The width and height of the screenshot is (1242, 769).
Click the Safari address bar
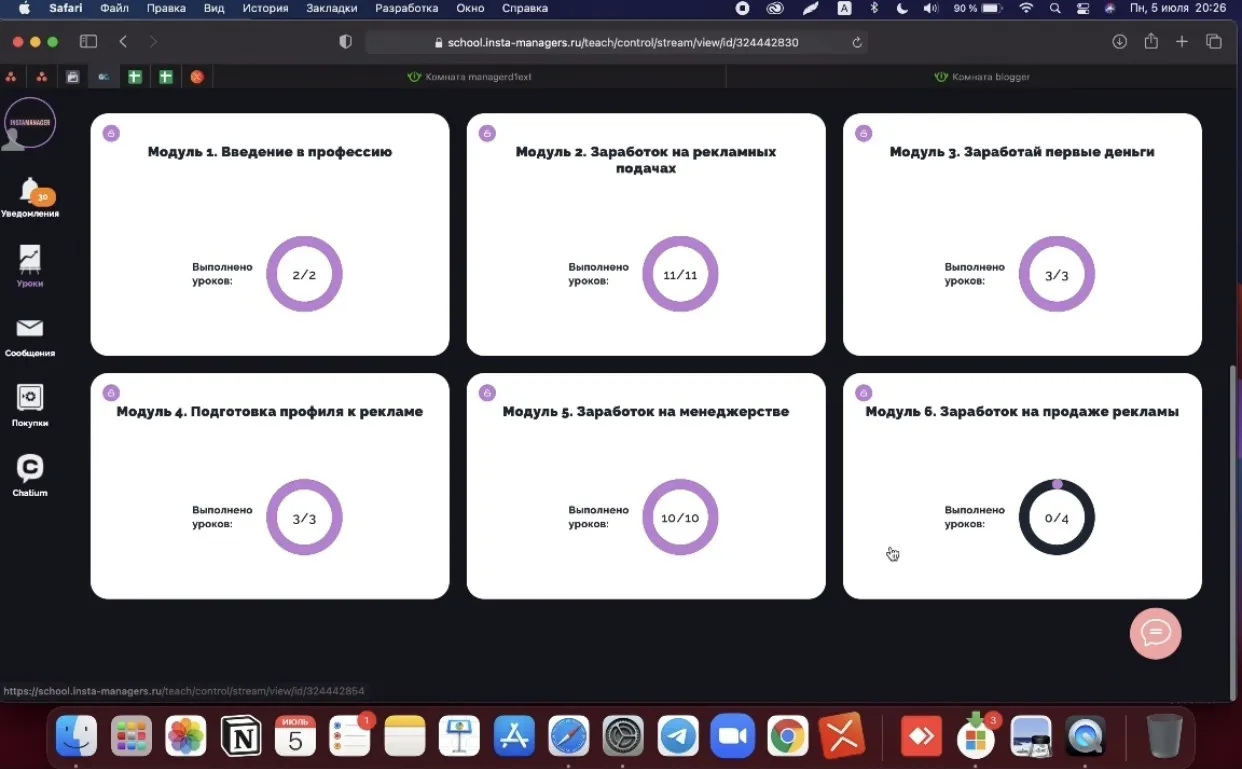tap(615, 42)
